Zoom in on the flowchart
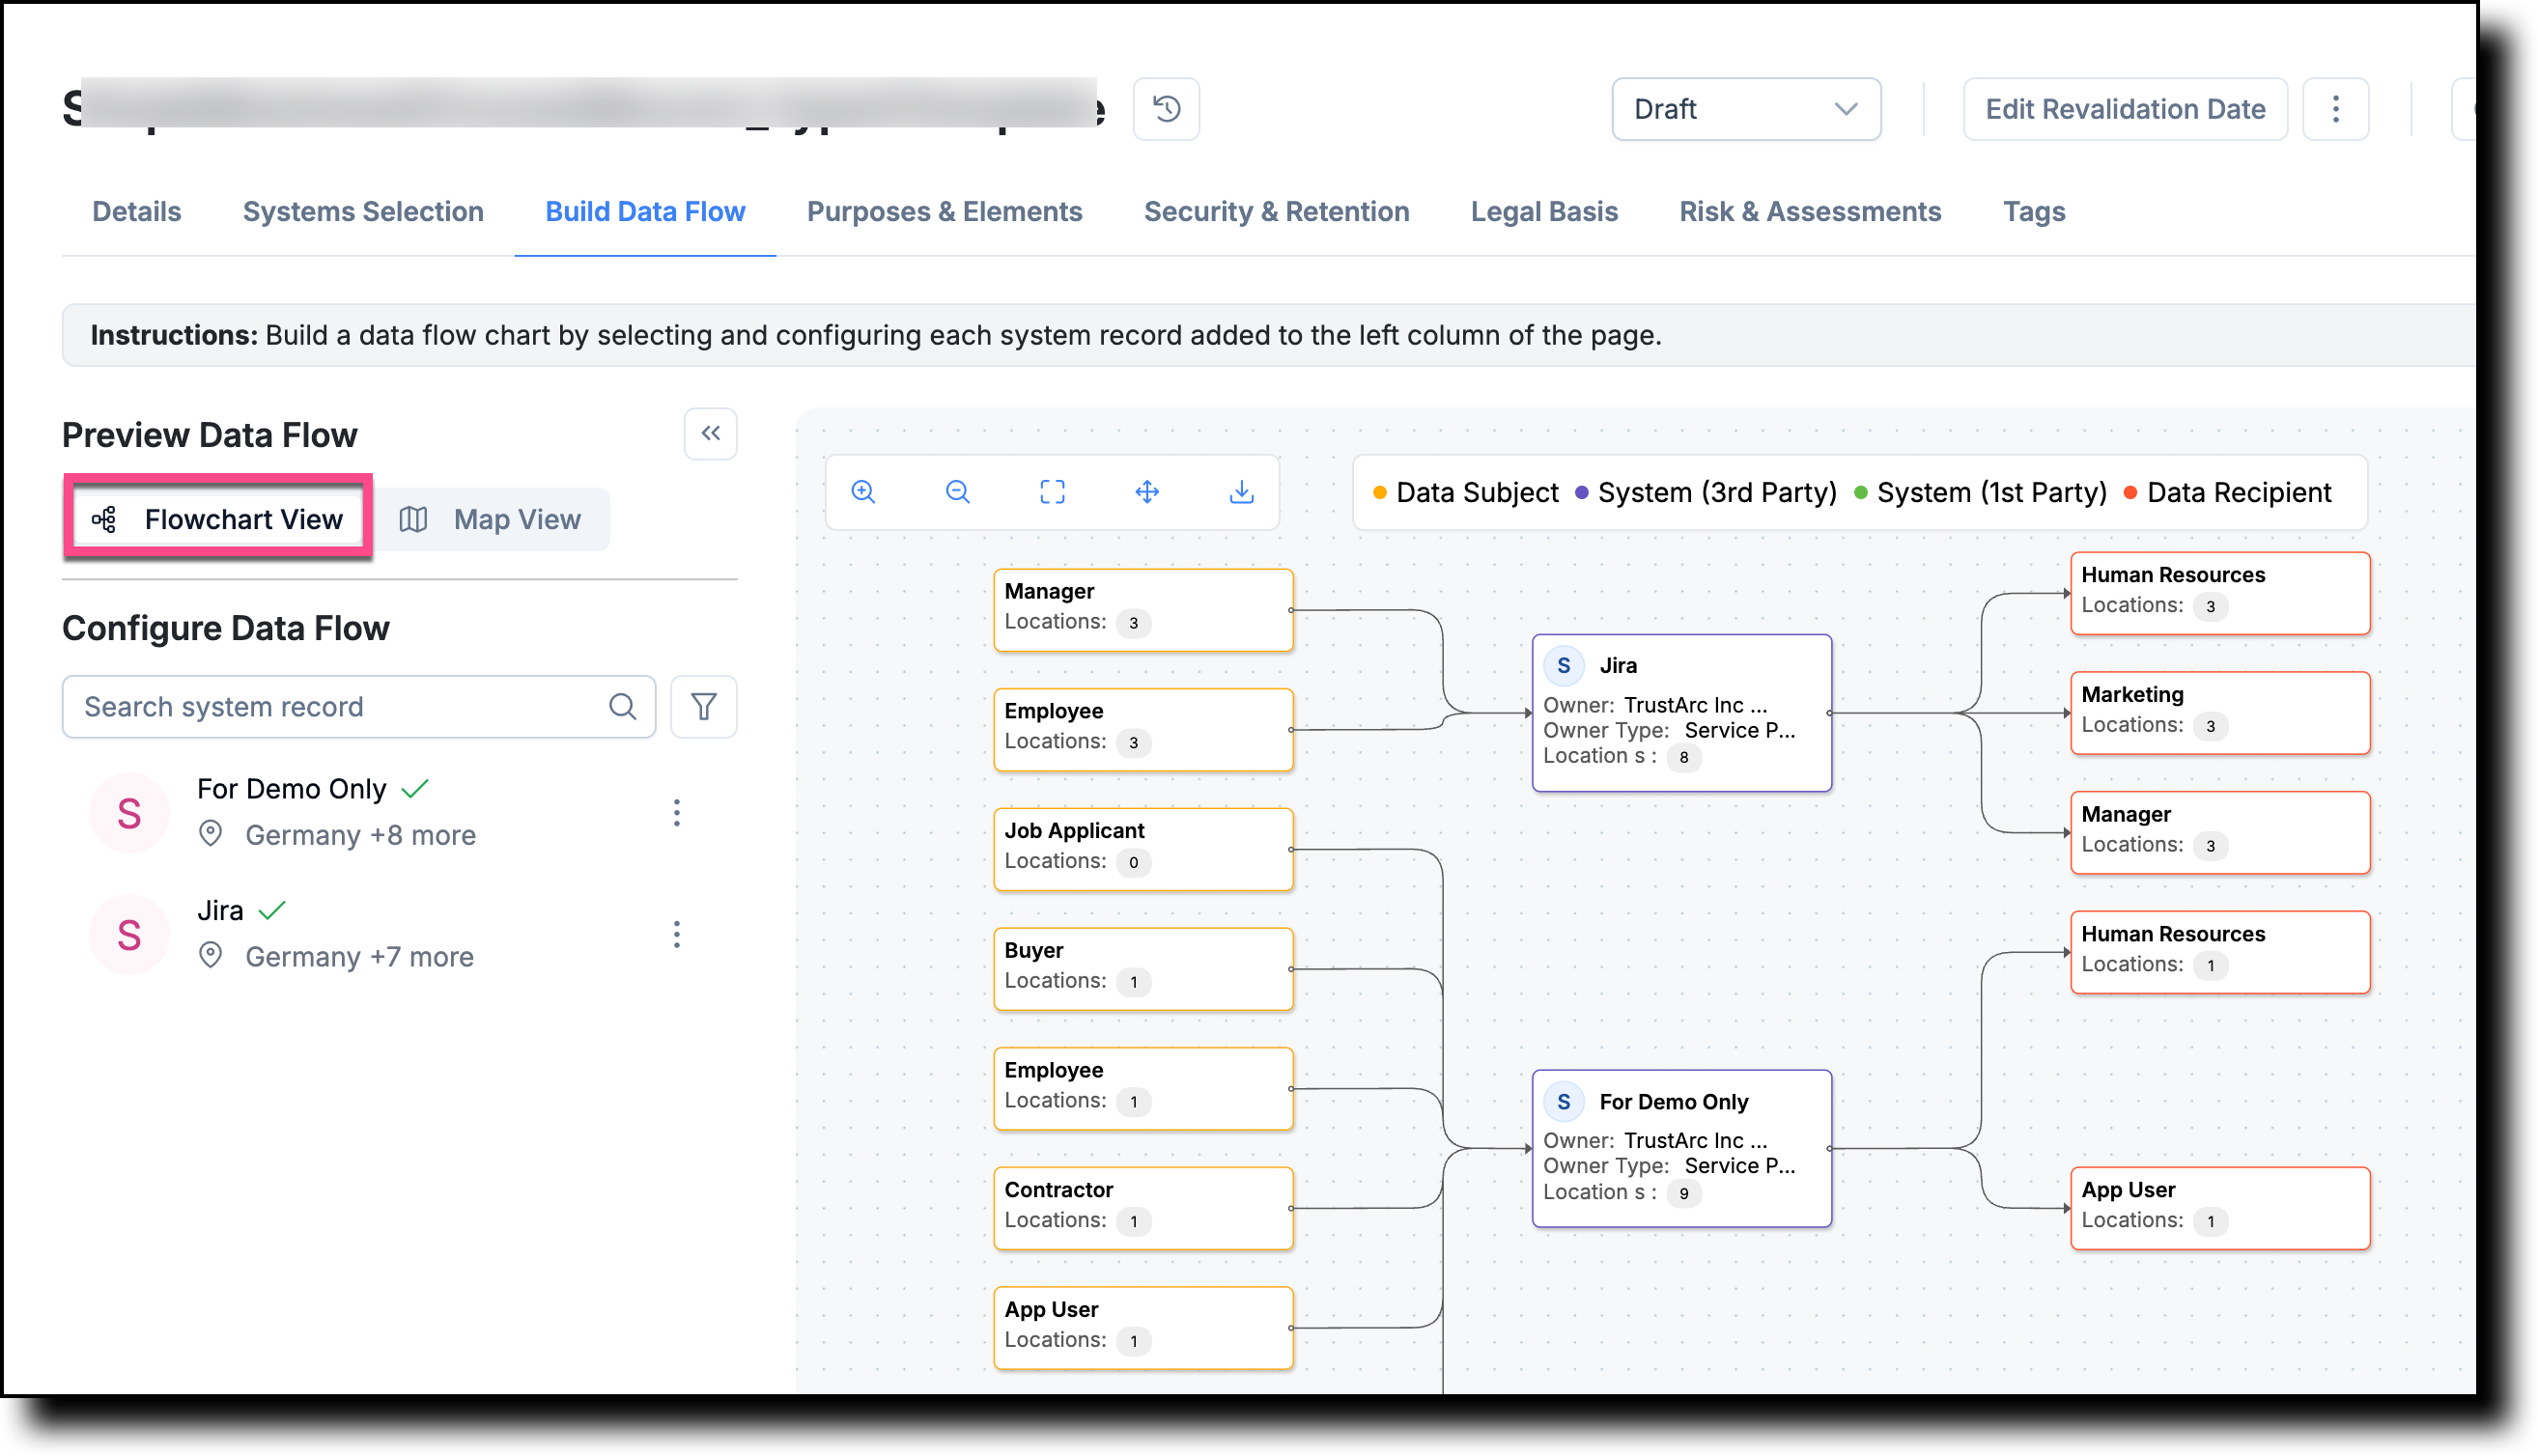2538x1456 pixels. coord(863,491)
